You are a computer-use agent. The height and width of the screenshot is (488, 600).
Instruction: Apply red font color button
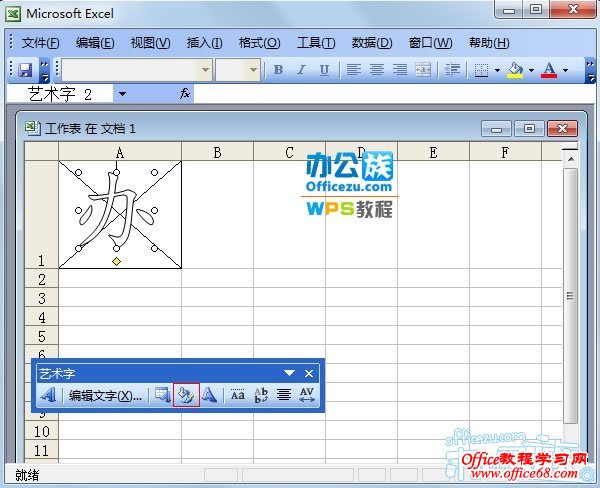tap(549, 70)
